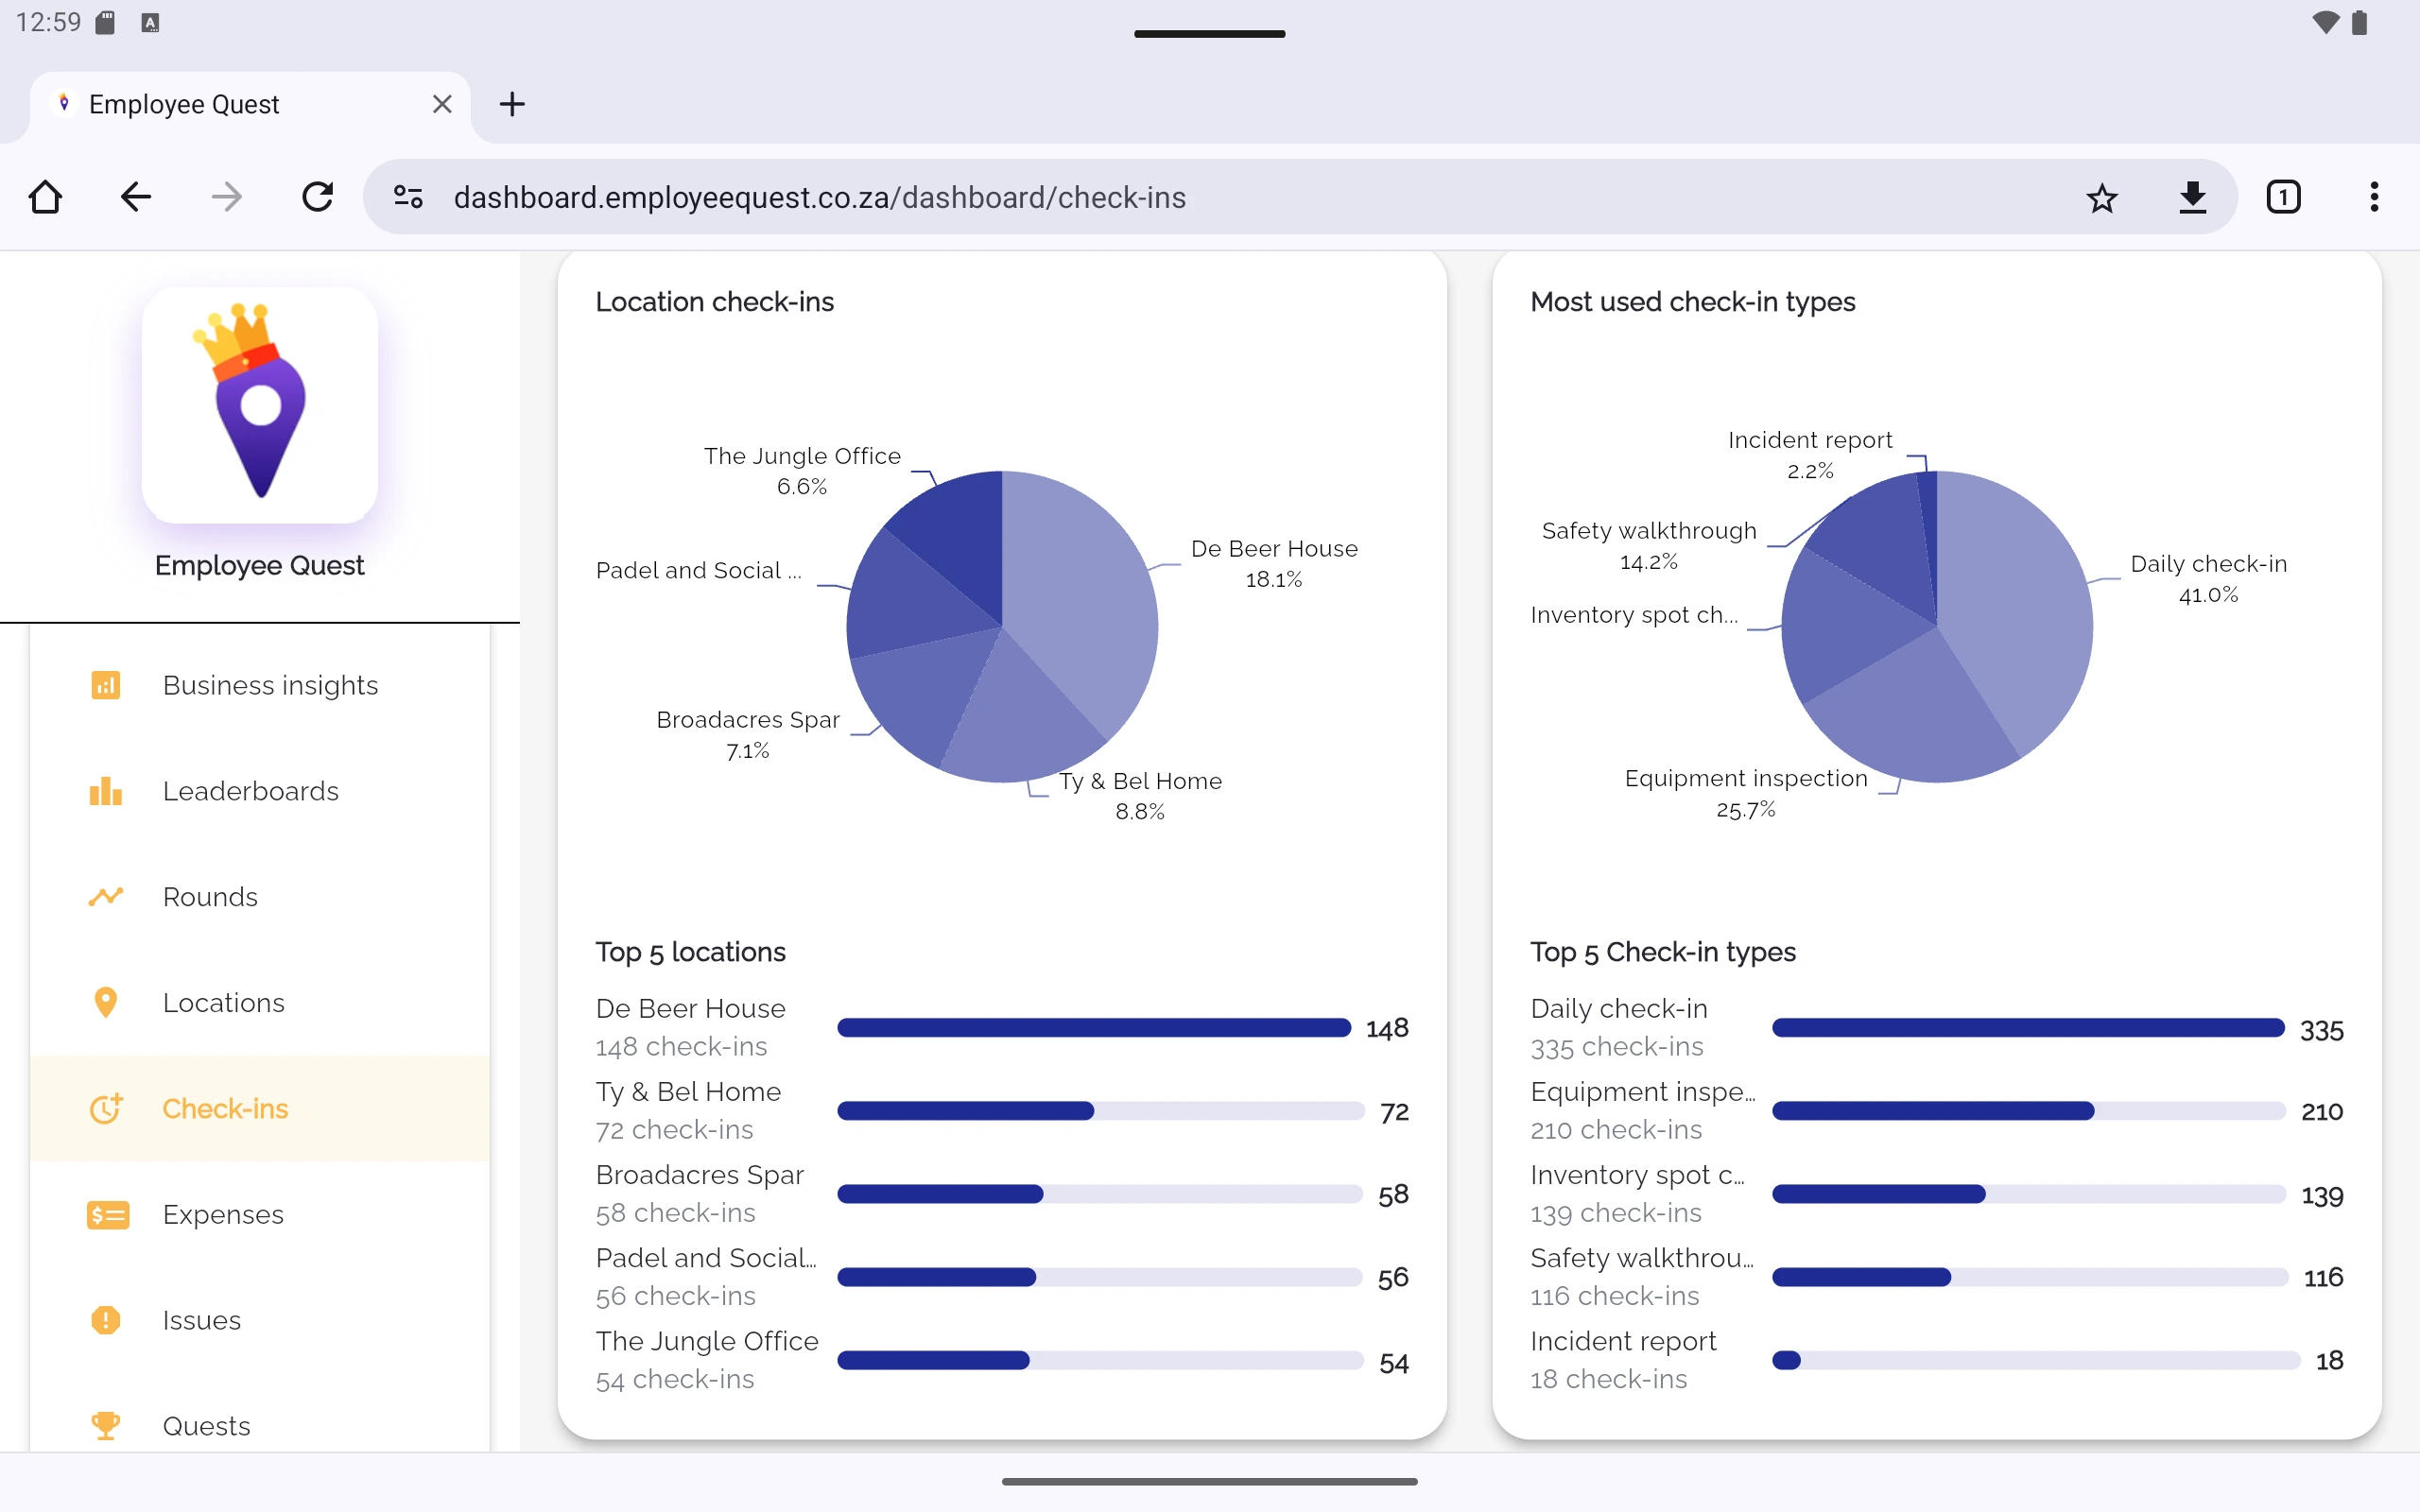Viewport: 2420px width, 1512px height.
Task: Open Locations using the map-pin icon
Action: (106, 1002)
